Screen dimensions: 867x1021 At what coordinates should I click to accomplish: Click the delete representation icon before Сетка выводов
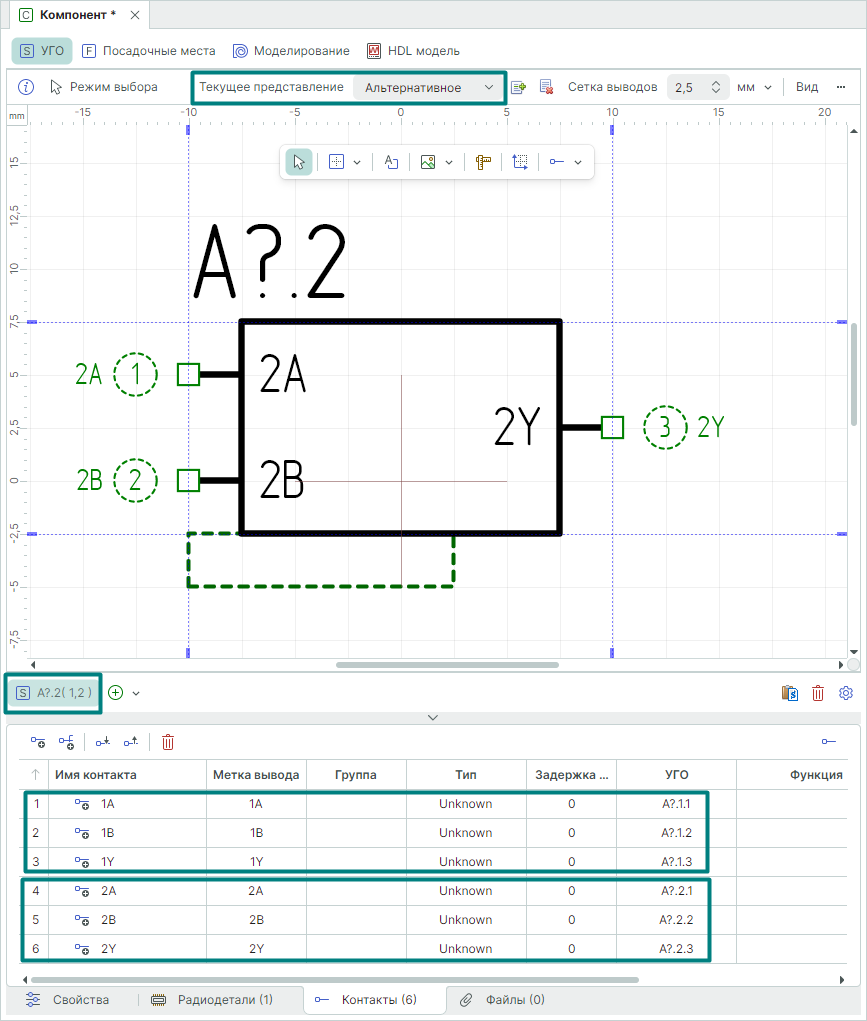click(546, 87)
